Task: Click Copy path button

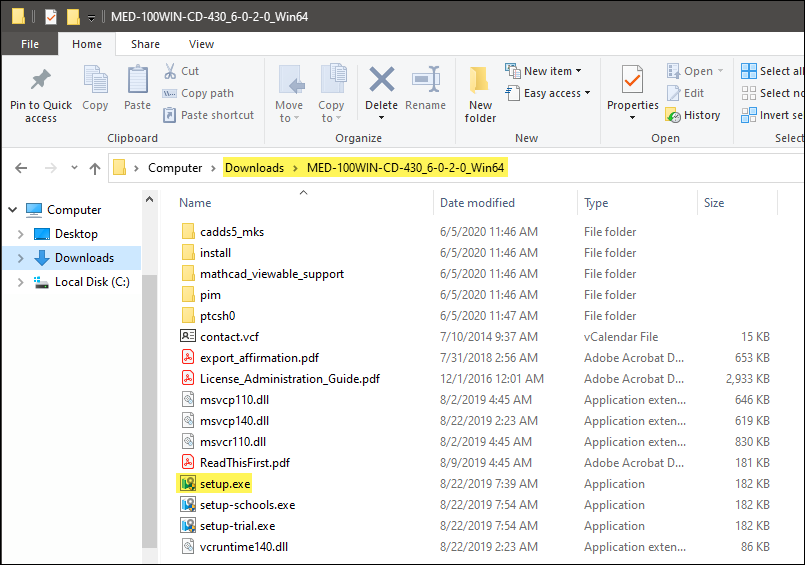Action: point(198,93)
